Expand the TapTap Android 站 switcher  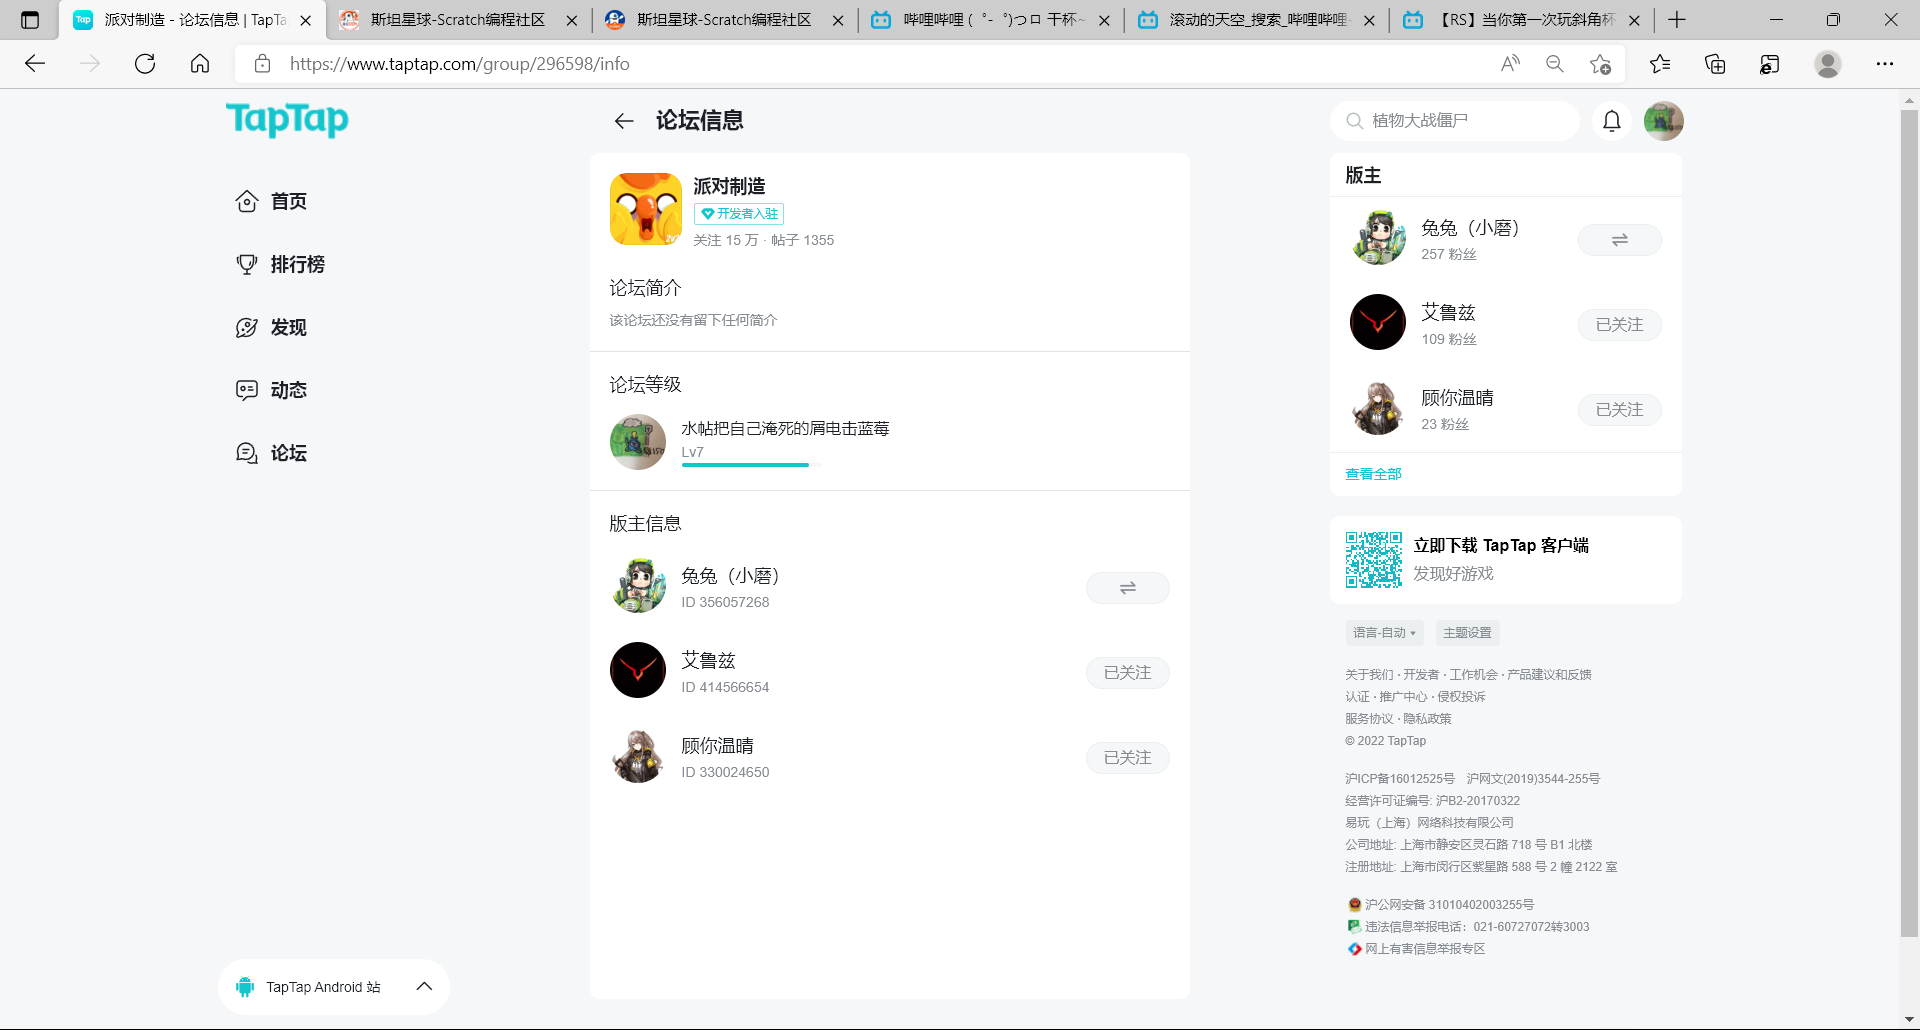pyautogui.click(x=334, y=987)
